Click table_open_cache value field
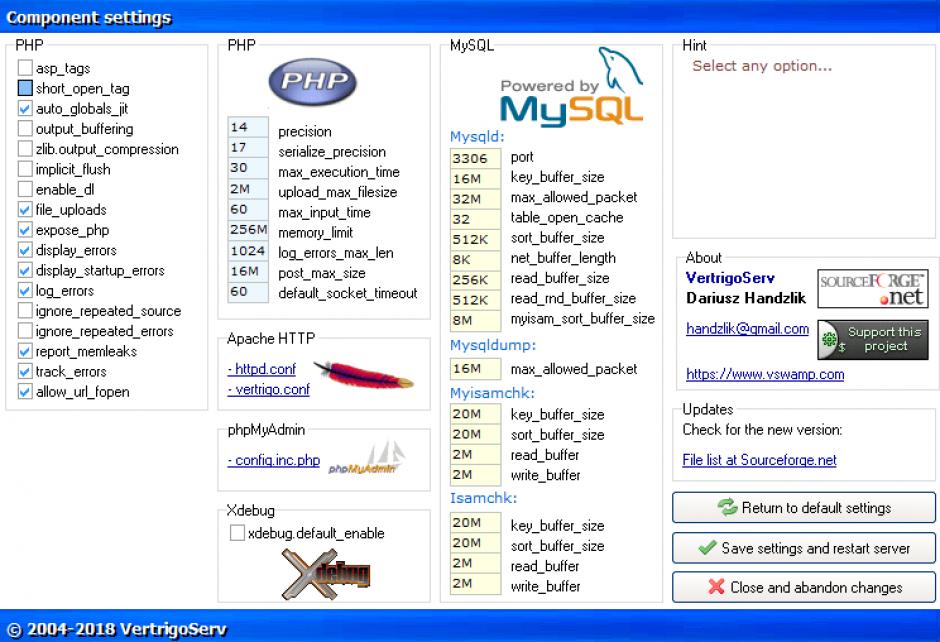 point(475,219)
